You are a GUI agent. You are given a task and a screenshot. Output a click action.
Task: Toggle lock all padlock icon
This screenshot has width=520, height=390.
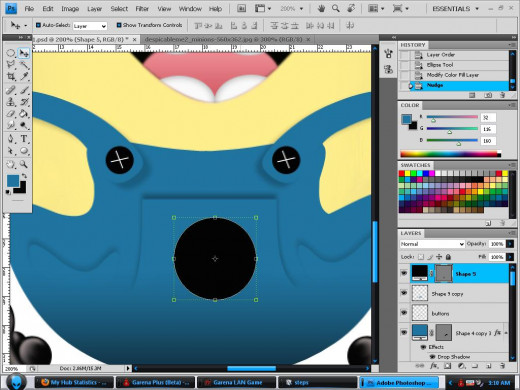point(448,257)
